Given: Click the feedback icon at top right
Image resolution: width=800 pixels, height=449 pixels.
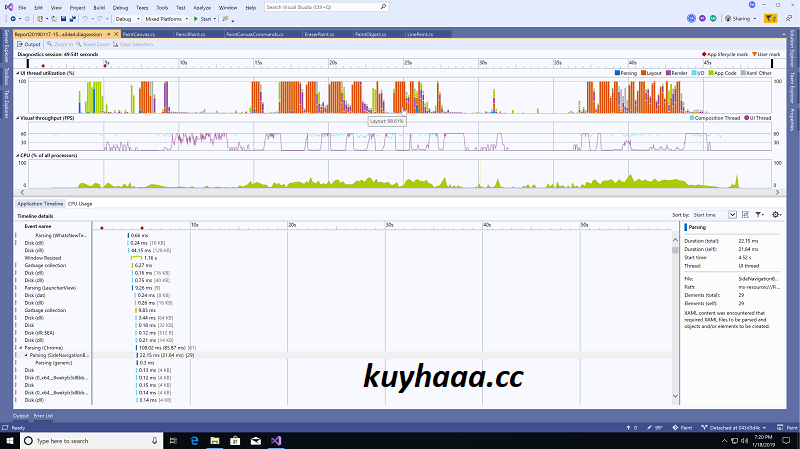Looking at the screenshot, I should pos(789,18).
